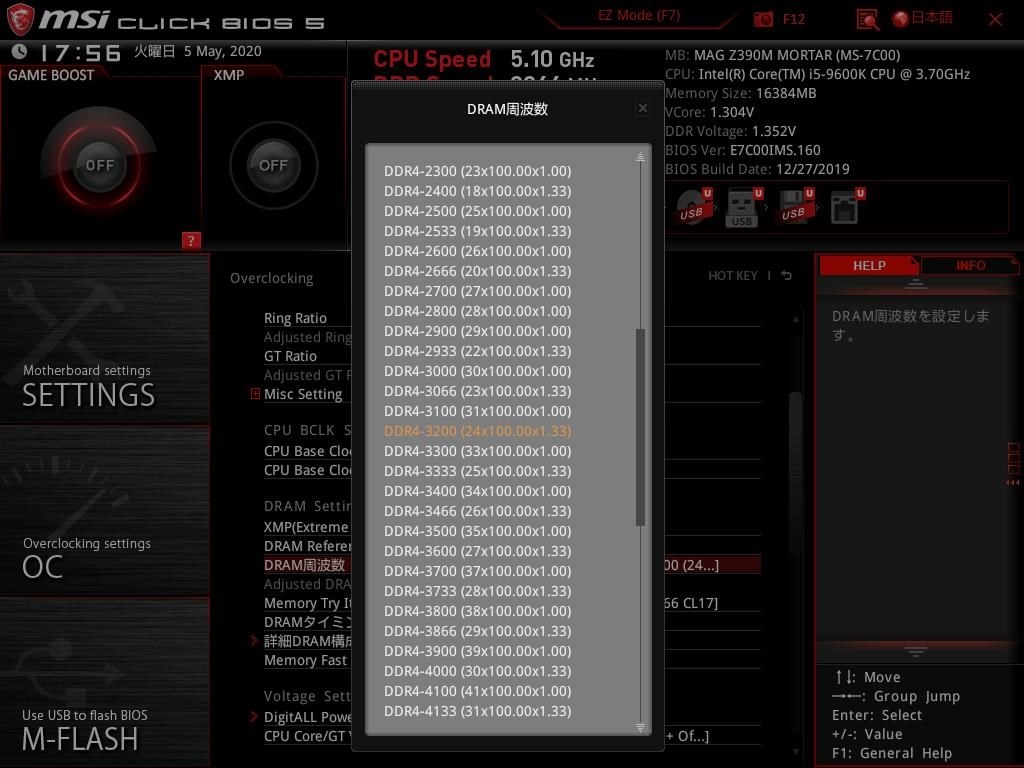Click the hard disk boot priority icon
This screenshot has height=768, width=1024.
coord(846,208)
